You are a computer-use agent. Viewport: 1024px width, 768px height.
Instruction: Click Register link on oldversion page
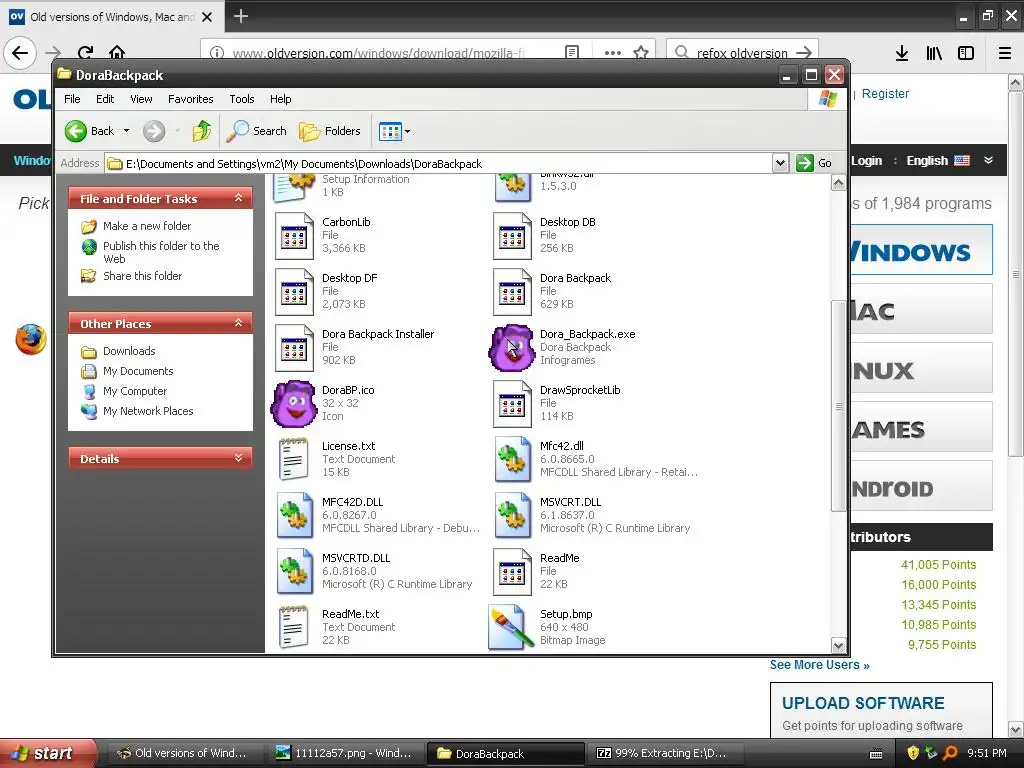click(885, 93)
